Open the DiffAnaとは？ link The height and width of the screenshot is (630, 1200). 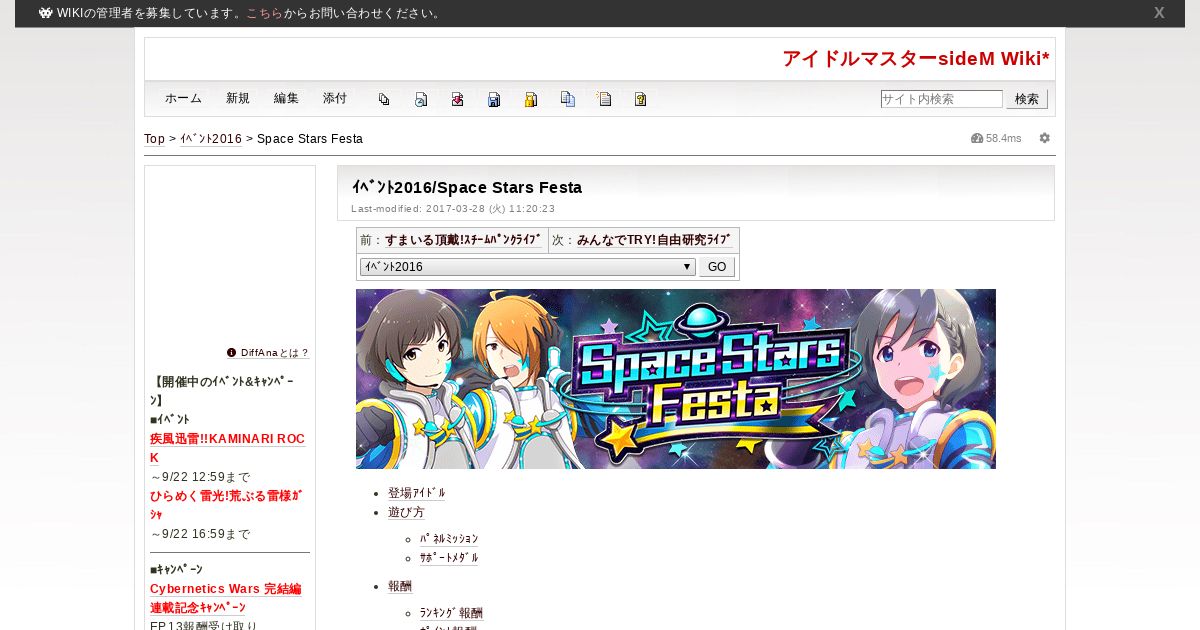(275, 353)
